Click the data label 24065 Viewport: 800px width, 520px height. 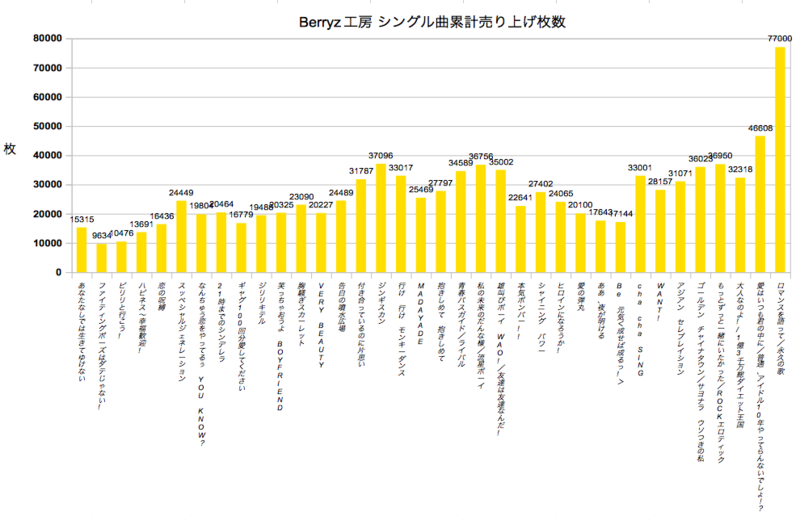(x=561, y=193)
